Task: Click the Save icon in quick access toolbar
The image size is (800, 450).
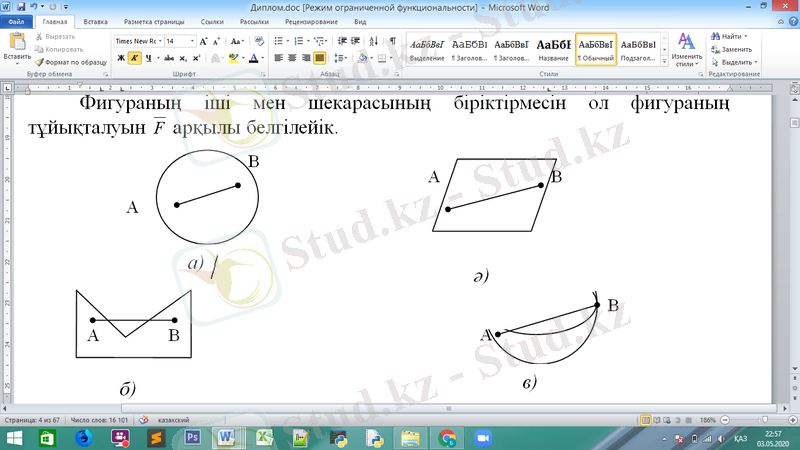Action: (x=21, y=7)
